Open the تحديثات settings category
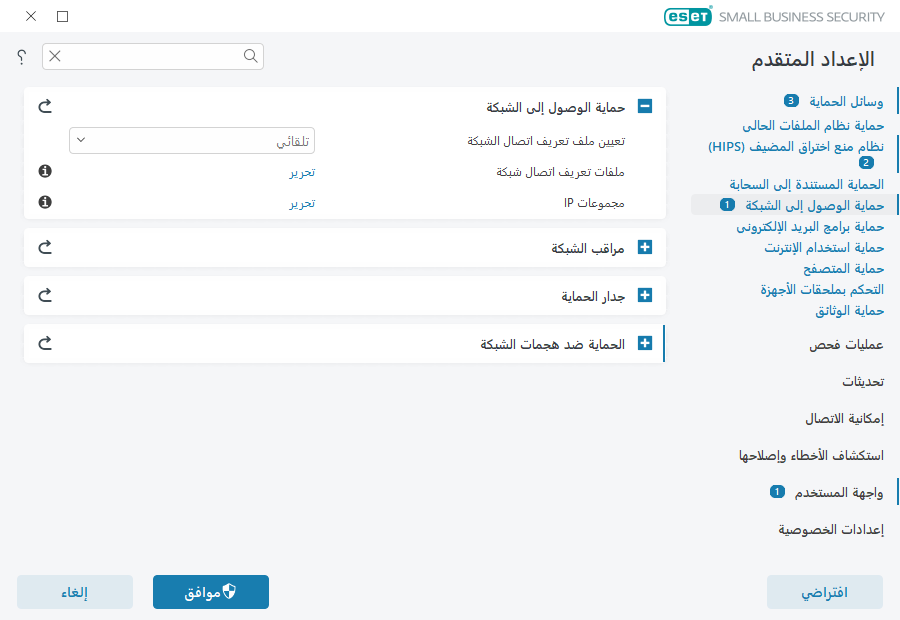 [862, 384]
